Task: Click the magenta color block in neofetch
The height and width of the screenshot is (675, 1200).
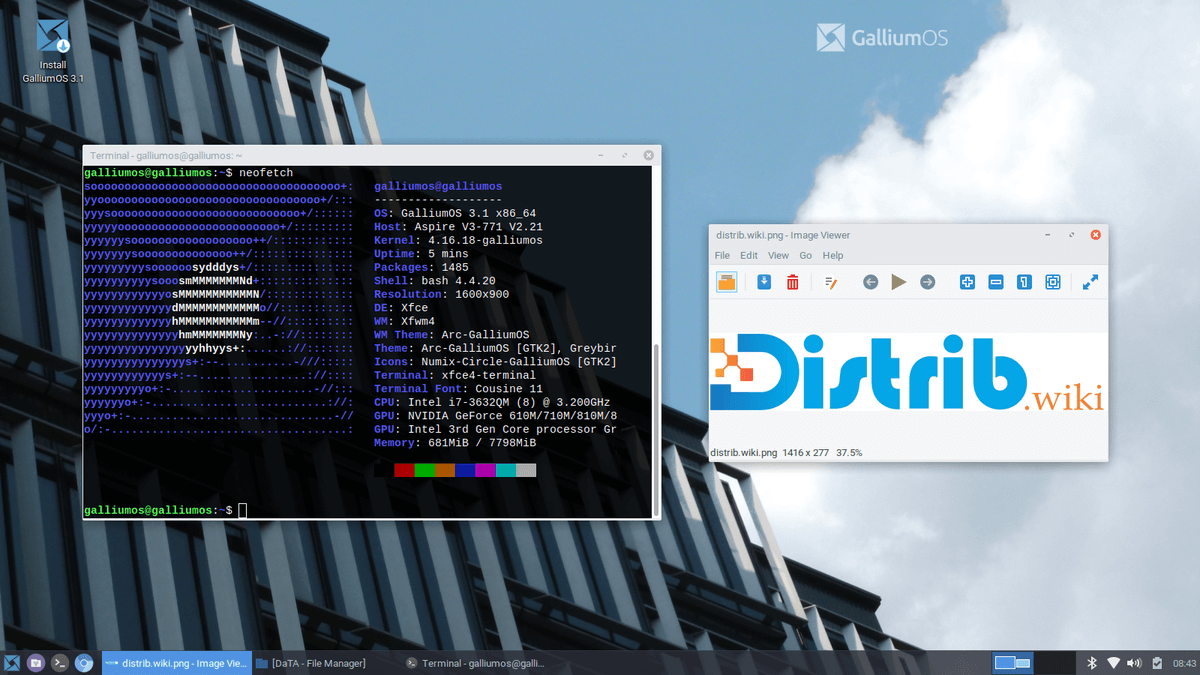Action: coord(485,470)
